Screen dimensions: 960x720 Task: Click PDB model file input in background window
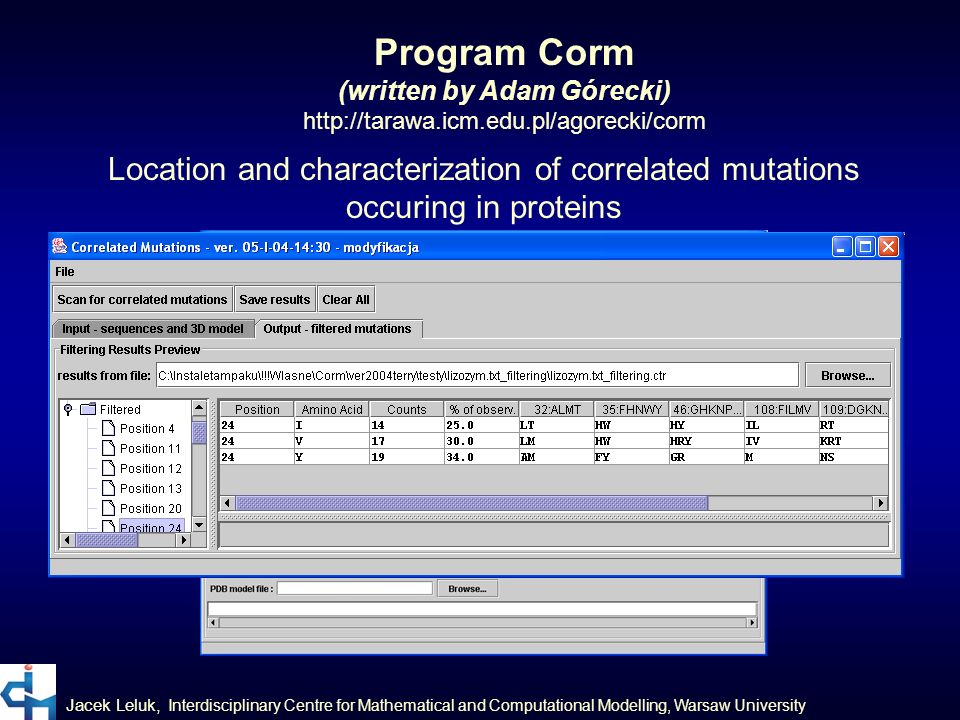355,588
